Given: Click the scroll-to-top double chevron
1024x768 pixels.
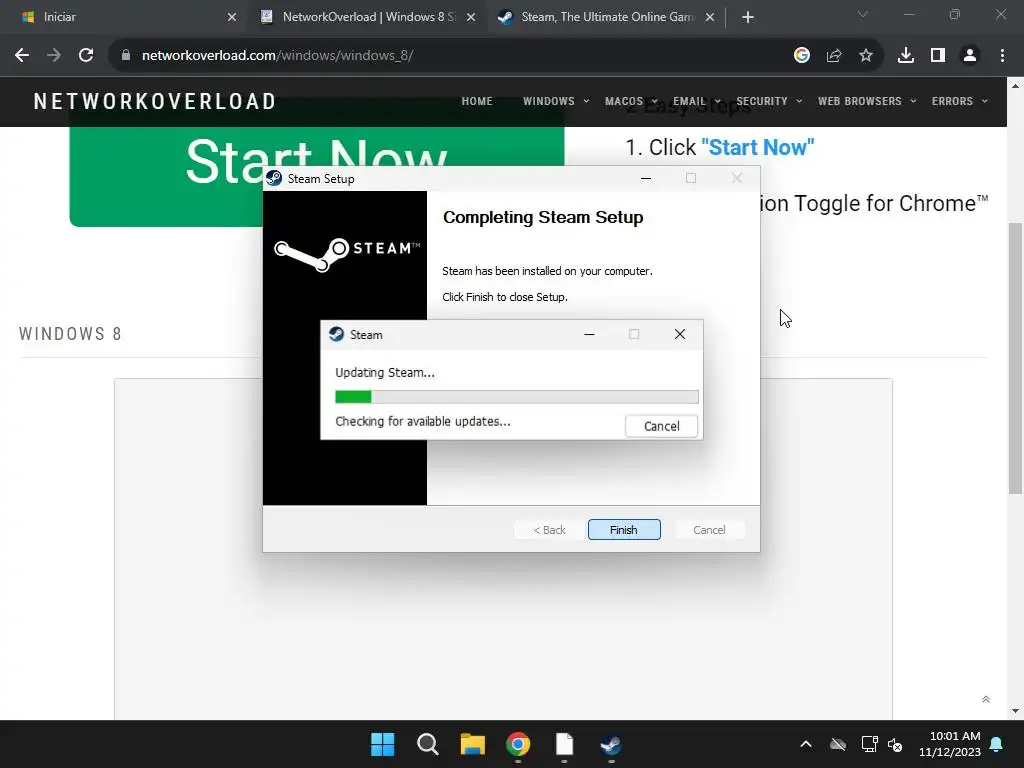Looking at the screenshot, I should coord(986,699).
